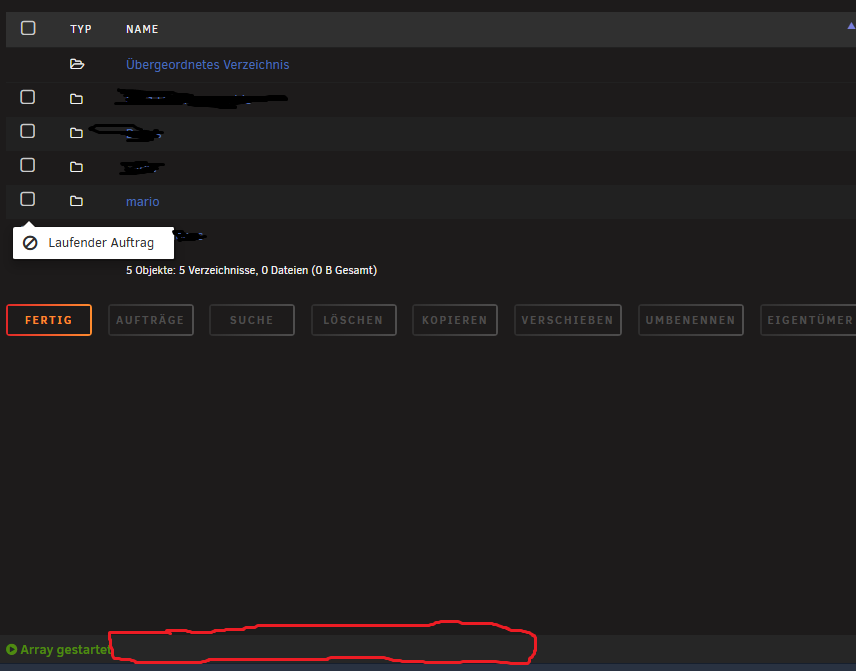The width and height of the screenshot is (856, 671).
Task: Click the green play icon beside Array gestartet
Action: (x=11, y=650)
